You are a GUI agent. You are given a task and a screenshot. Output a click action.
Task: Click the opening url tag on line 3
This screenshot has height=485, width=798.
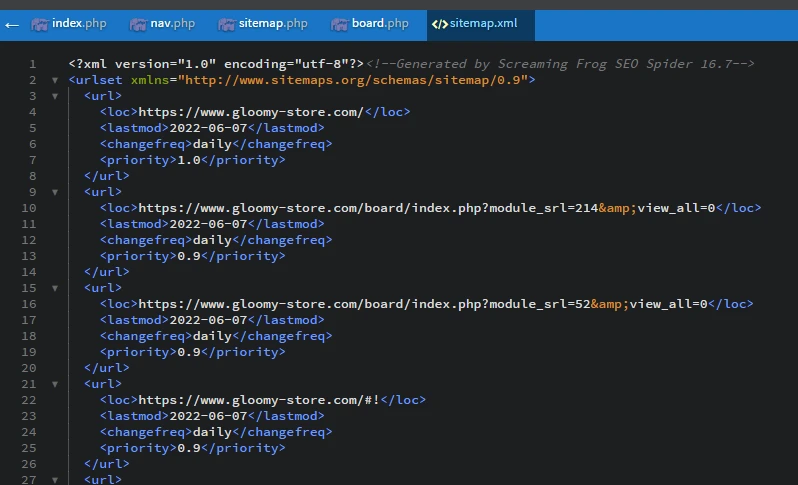click(x=103, y=96)
